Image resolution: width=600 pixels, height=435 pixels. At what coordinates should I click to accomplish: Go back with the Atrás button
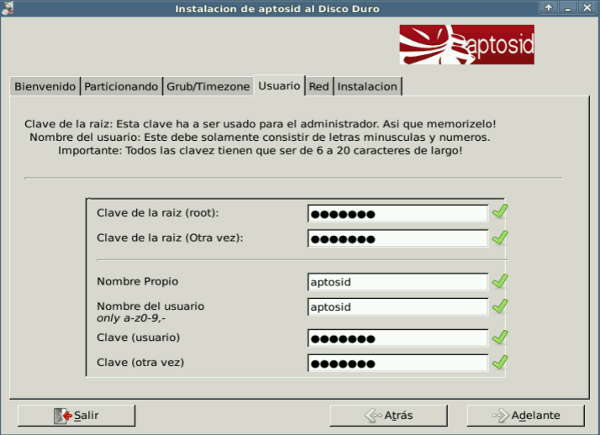(x=392, y=415)
